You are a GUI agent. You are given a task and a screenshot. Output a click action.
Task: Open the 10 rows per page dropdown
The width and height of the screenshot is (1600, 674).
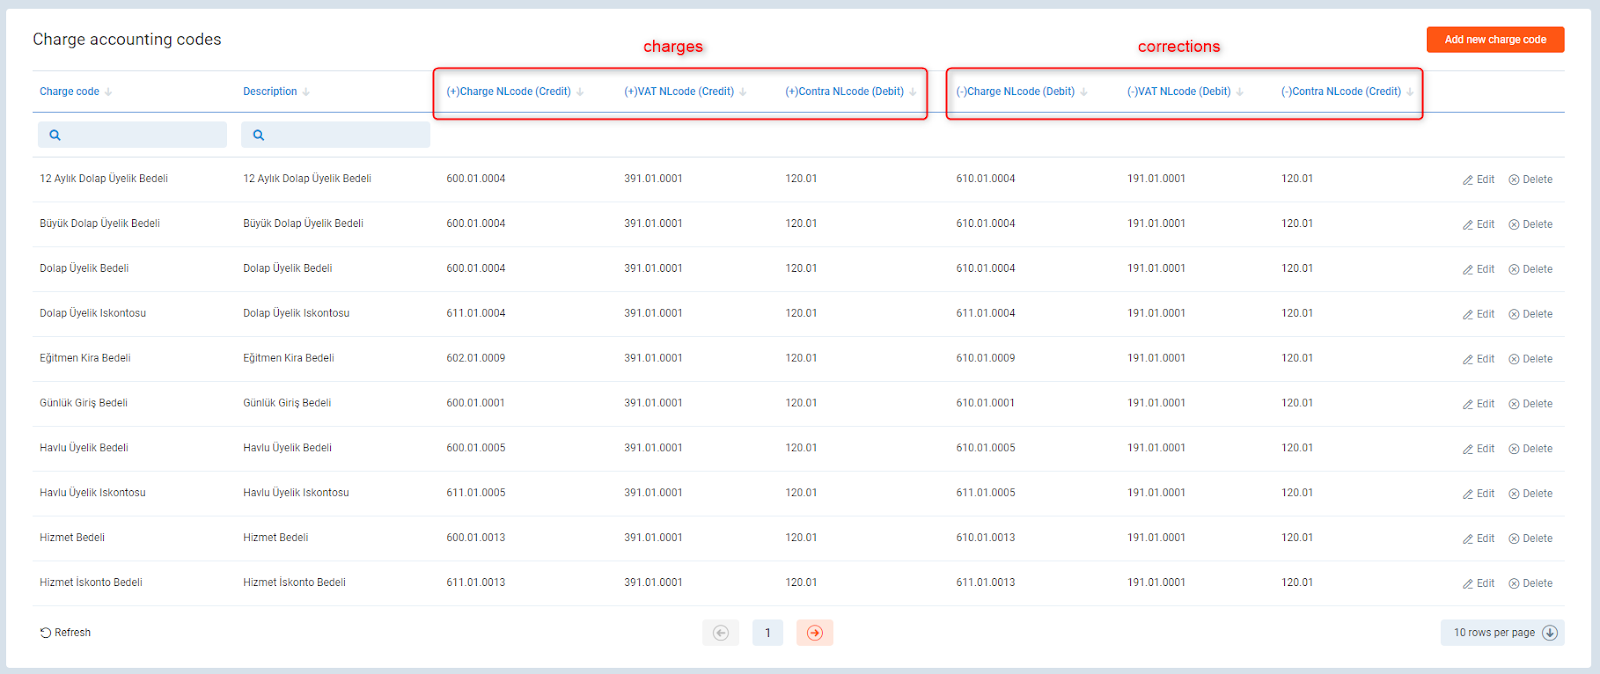[x=1502, y=633]
